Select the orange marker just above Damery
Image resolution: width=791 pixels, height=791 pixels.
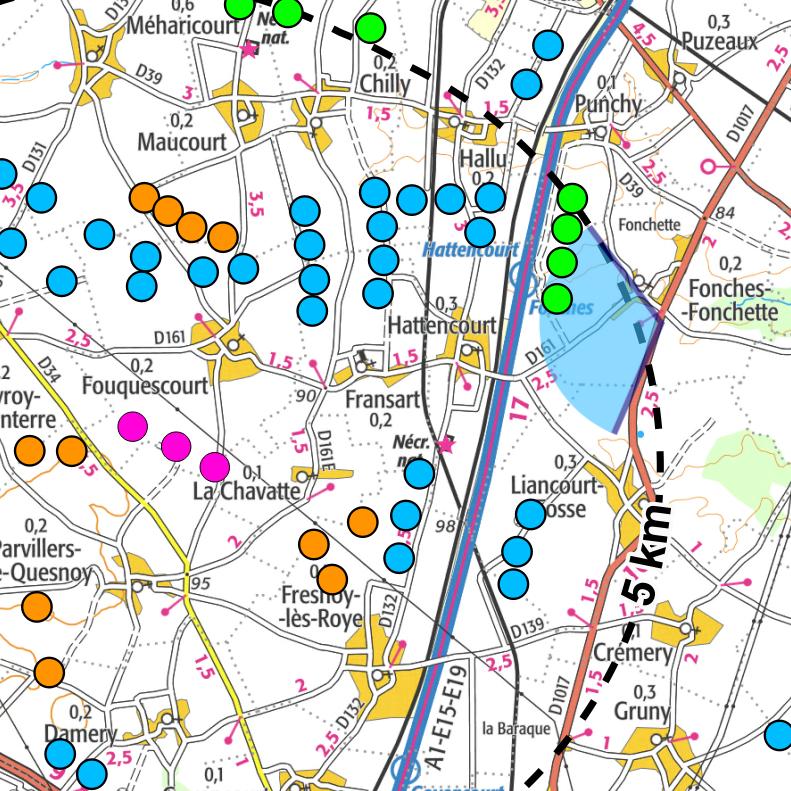48,672
